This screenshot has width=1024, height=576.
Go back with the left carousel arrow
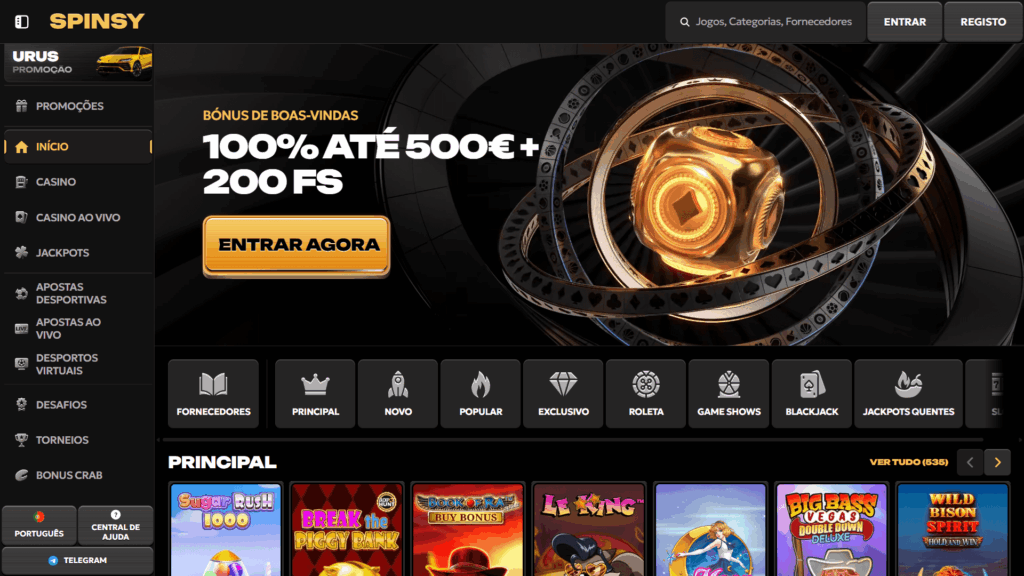(x=970, y=462)
